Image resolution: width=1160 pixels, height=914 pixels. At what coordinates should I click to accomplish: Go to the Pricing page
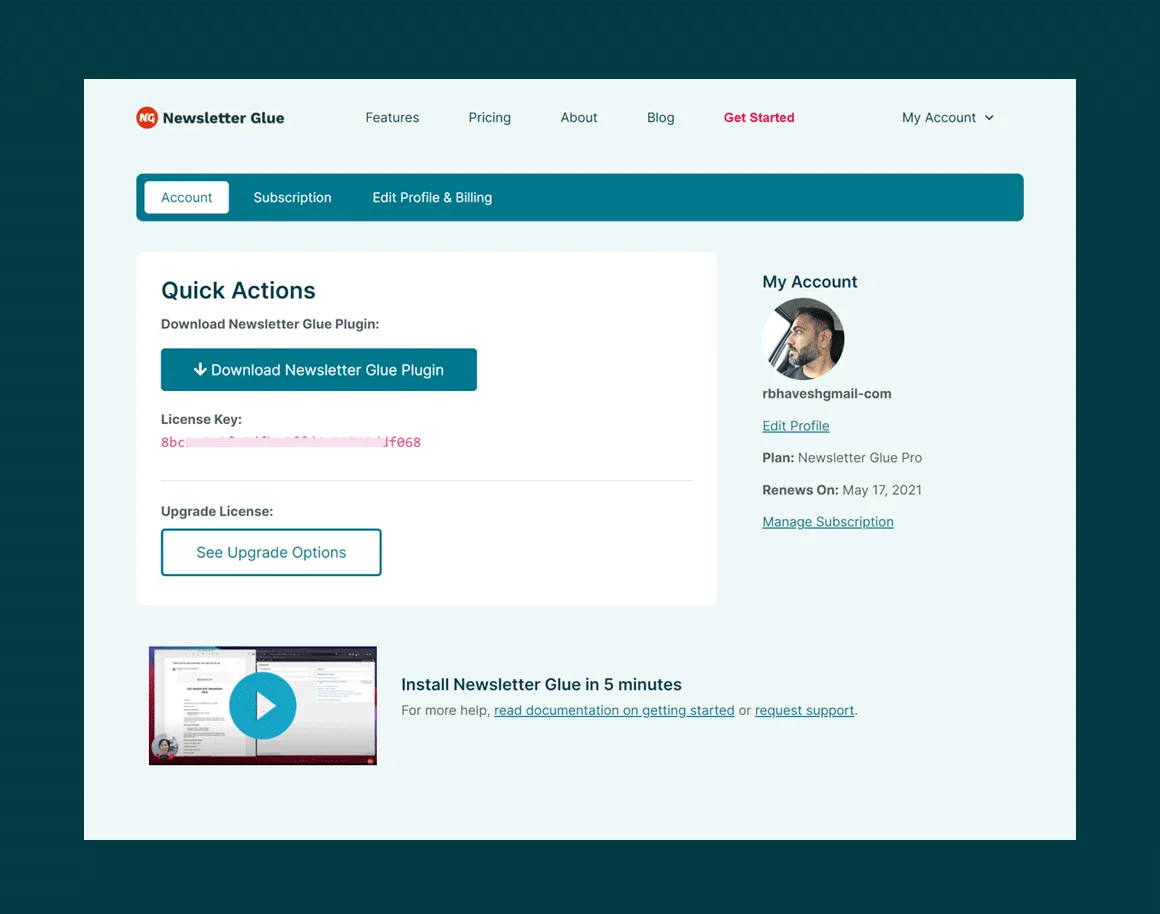(489, 118)
